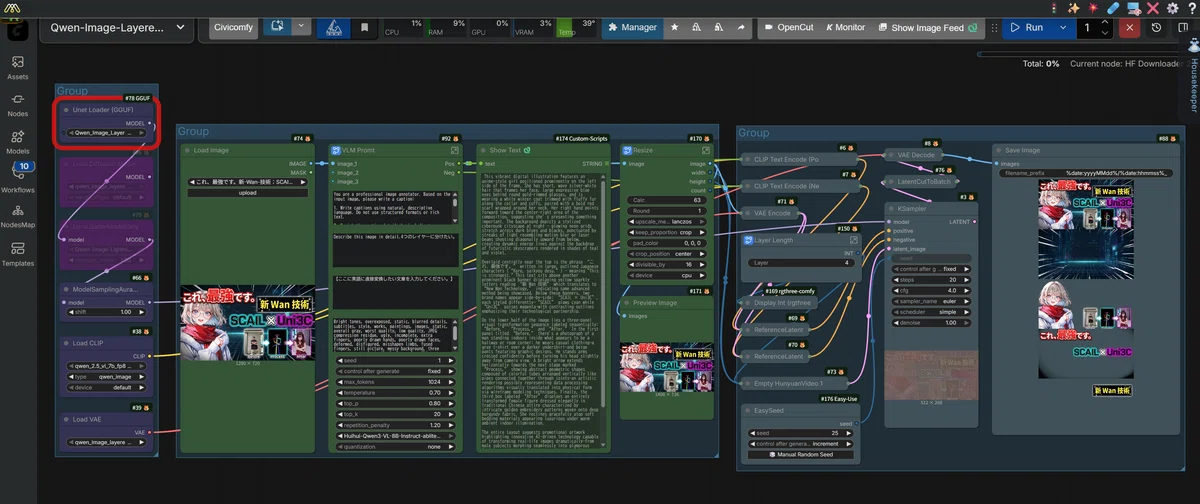Click the share arrow icon in Manager group
Image resolution: width=1200 pixels, height=504 pixels.
tap(741, 27)
